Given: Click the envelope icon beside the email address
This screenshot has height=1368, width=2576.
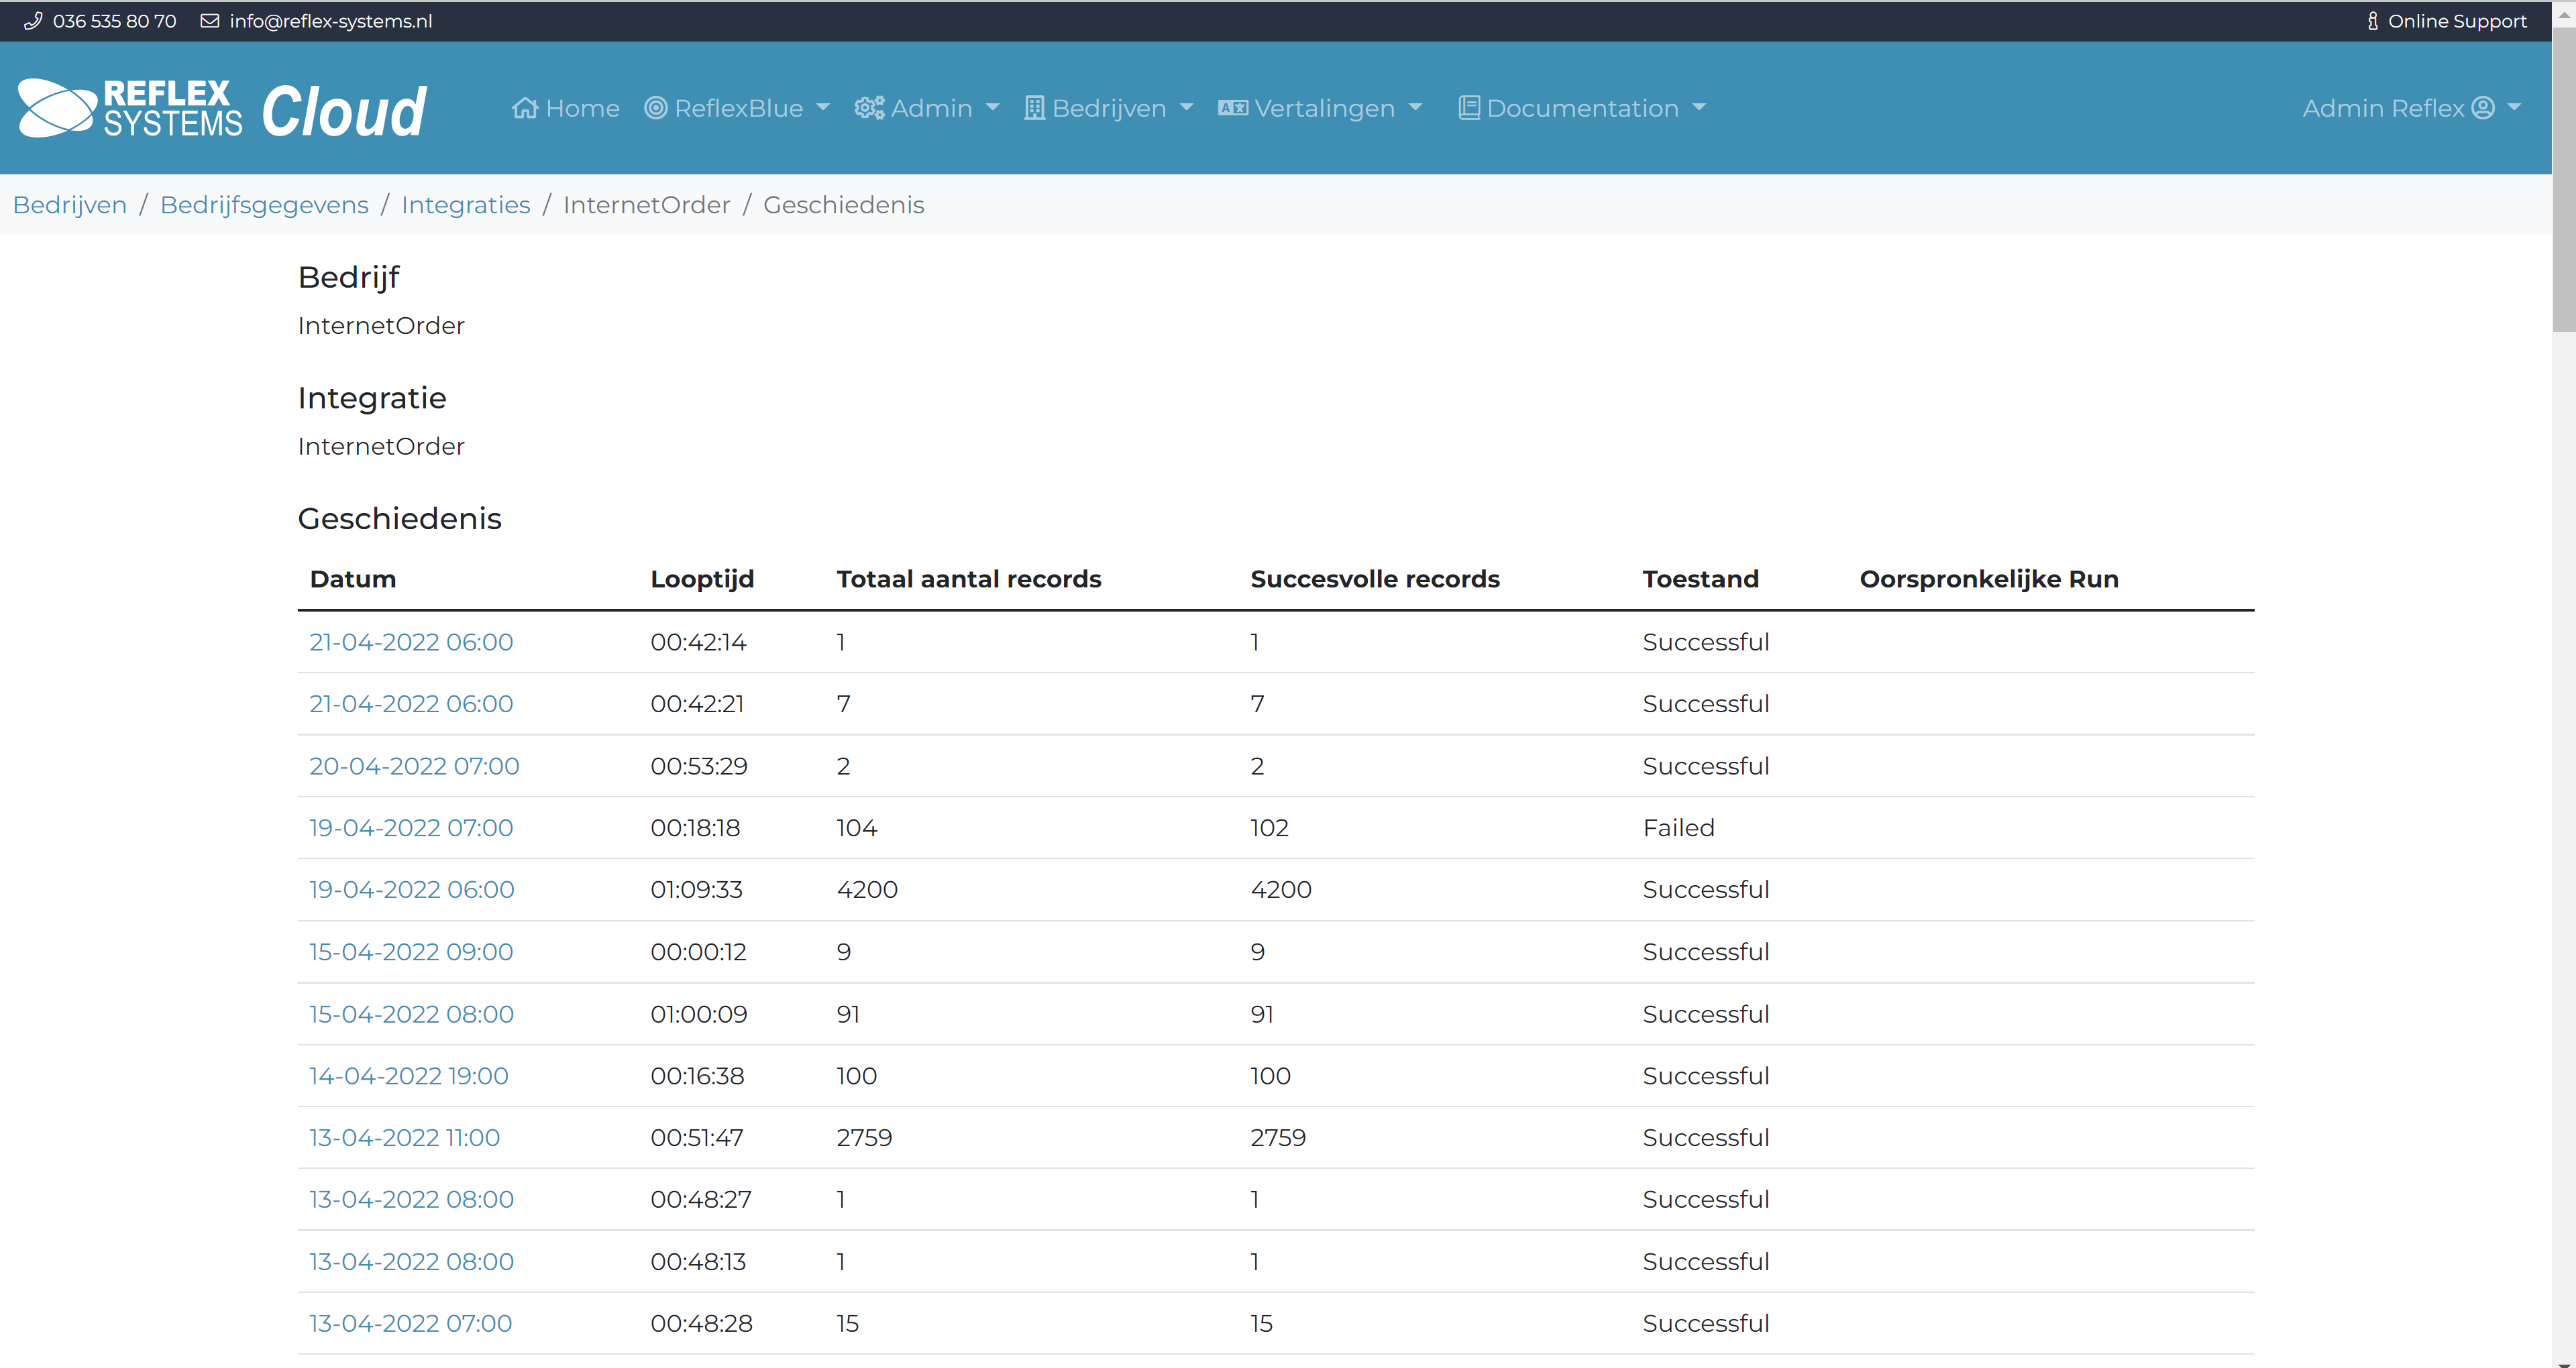Looking at the screenshot, I should pos(209,20).
